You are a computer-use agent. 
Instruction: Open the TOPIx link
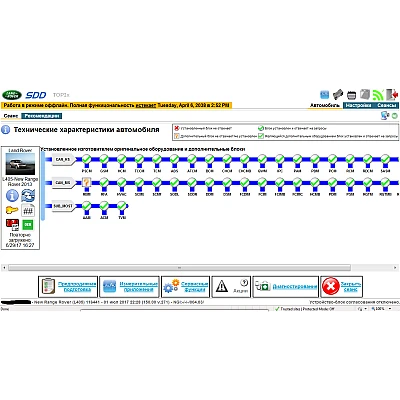click(61, 95)
